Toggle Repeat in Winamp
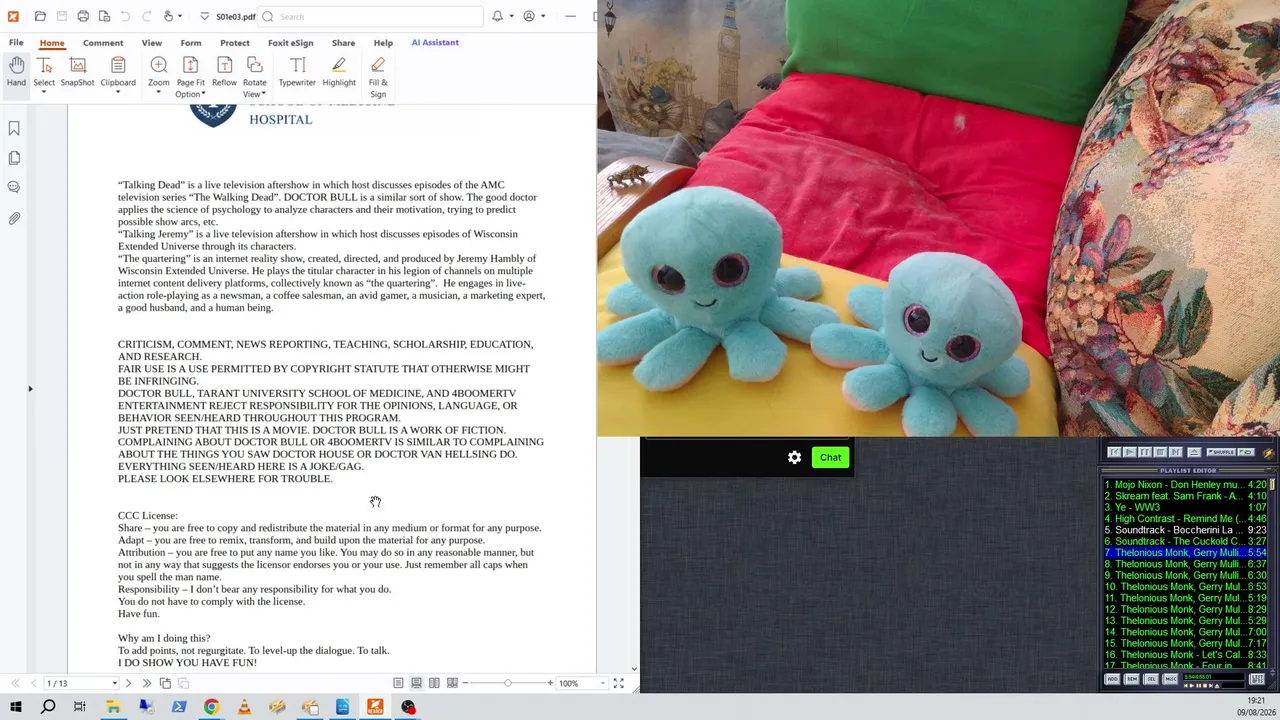Image resolution: width=1280 pixels, height=720 pixels. 1247,452
